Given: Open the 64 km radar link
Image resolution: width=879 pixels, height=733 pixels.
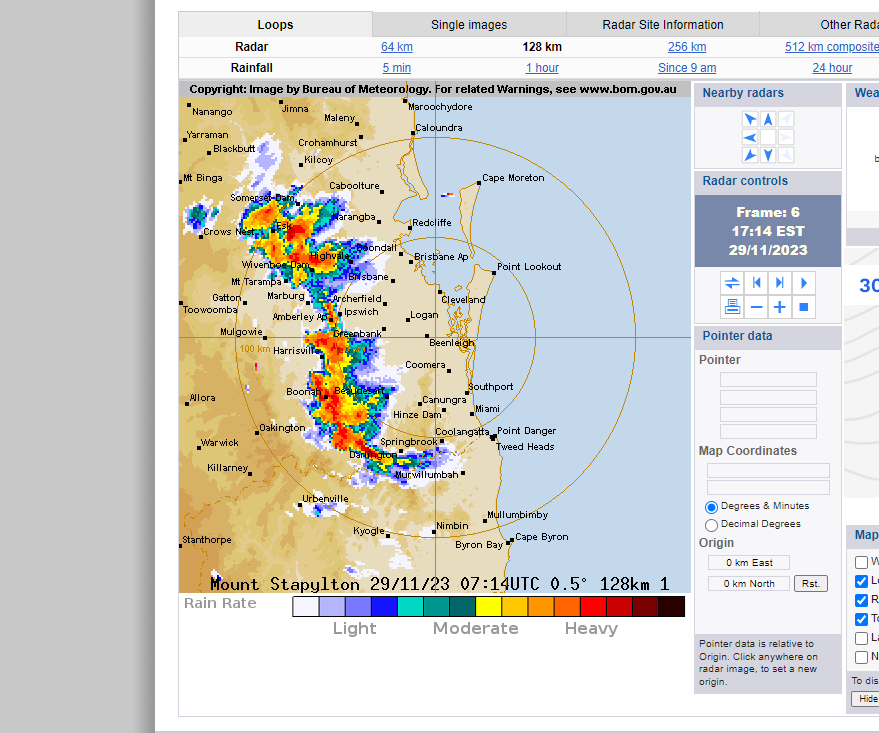Looking at the screenshot, I should click(397, 47).
